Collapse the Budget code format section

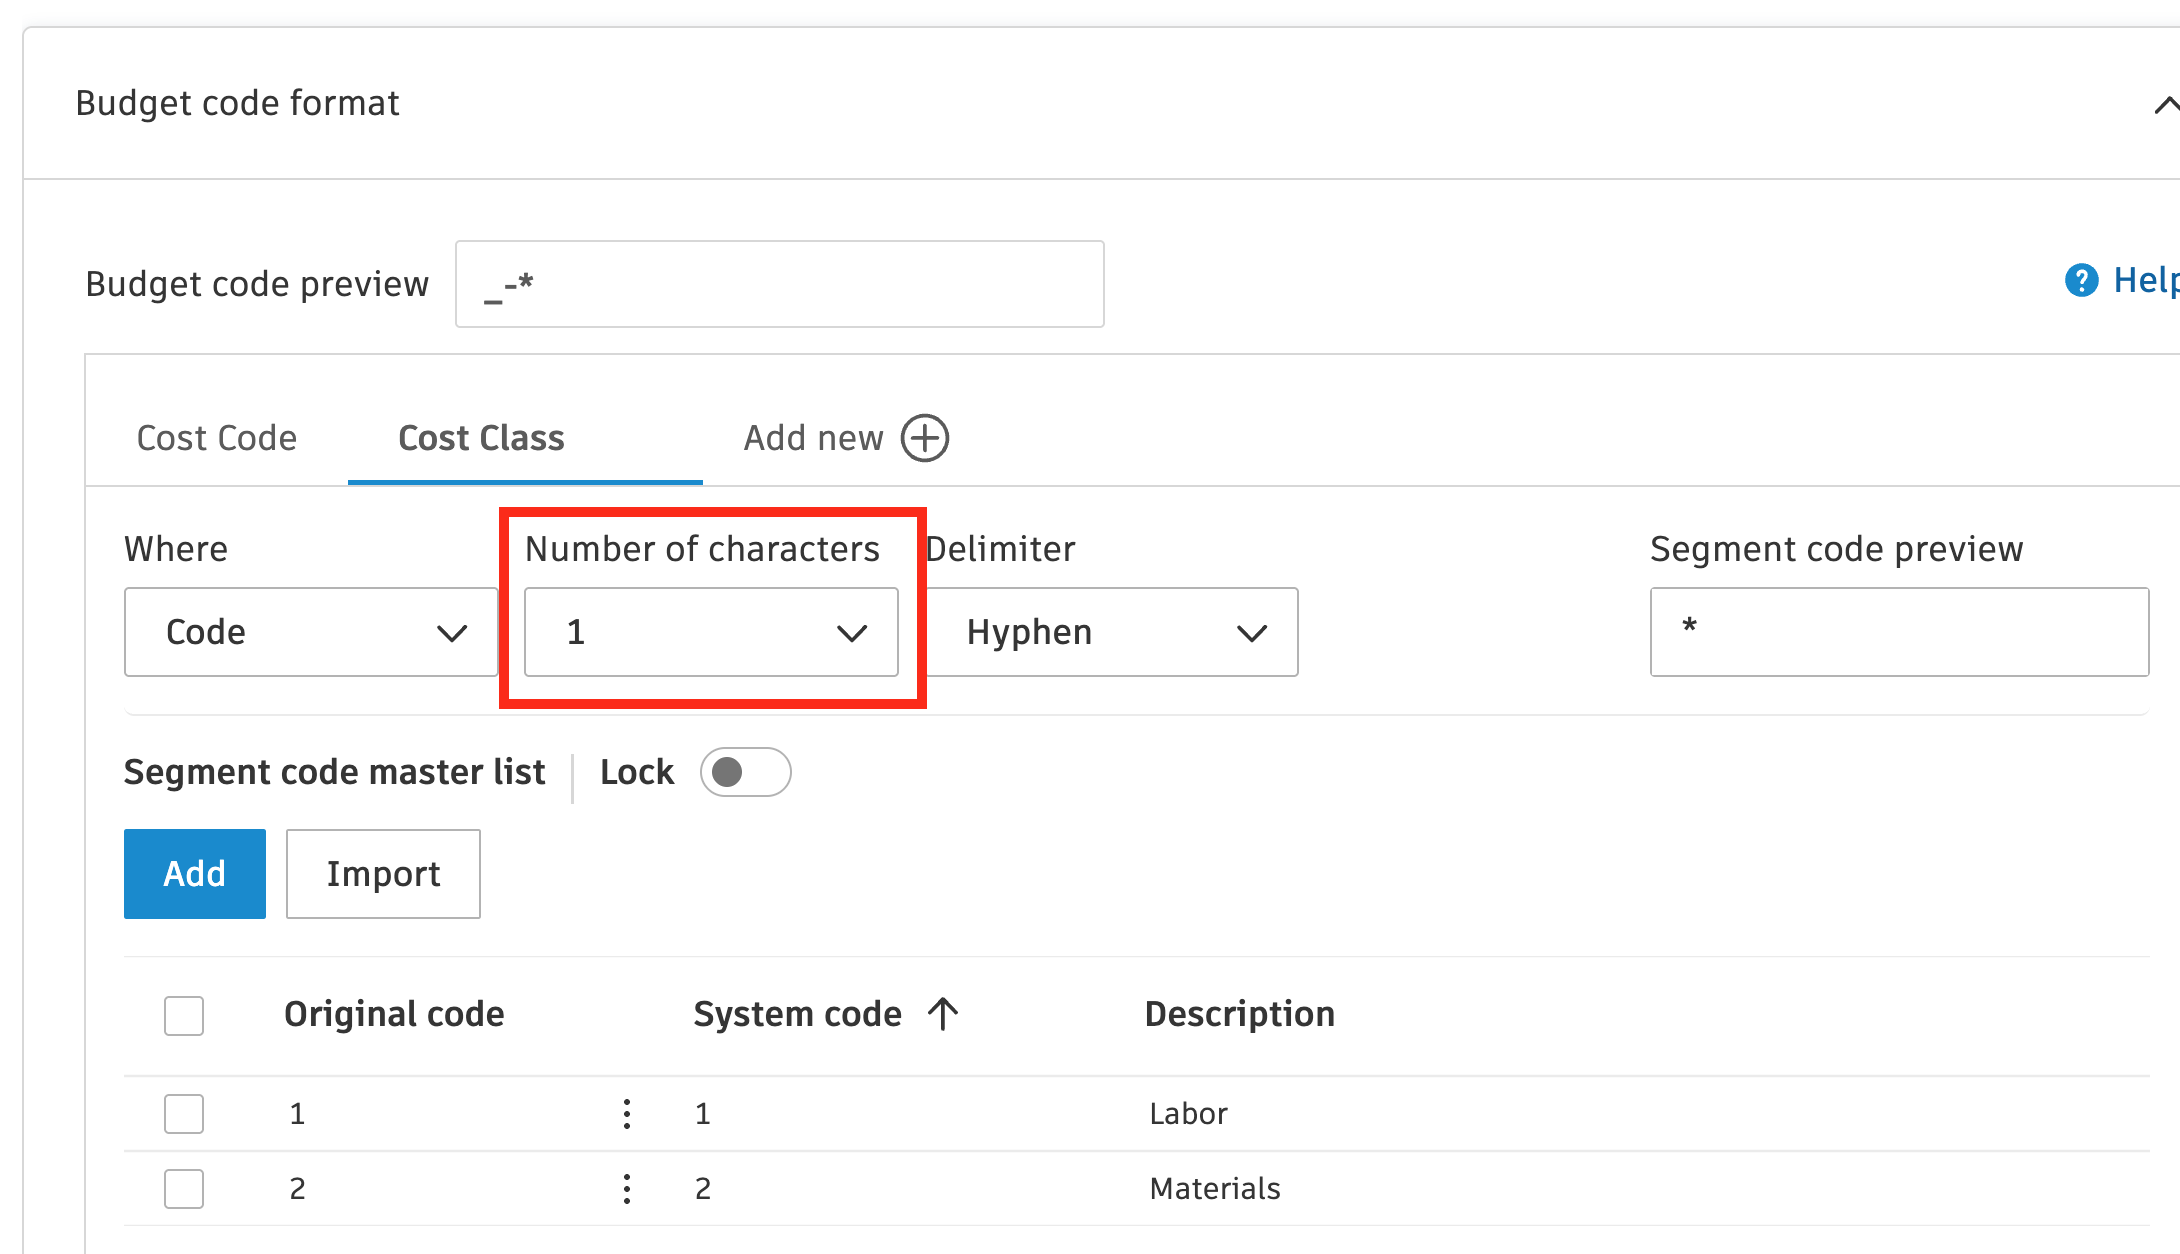tap(2164, 105)
